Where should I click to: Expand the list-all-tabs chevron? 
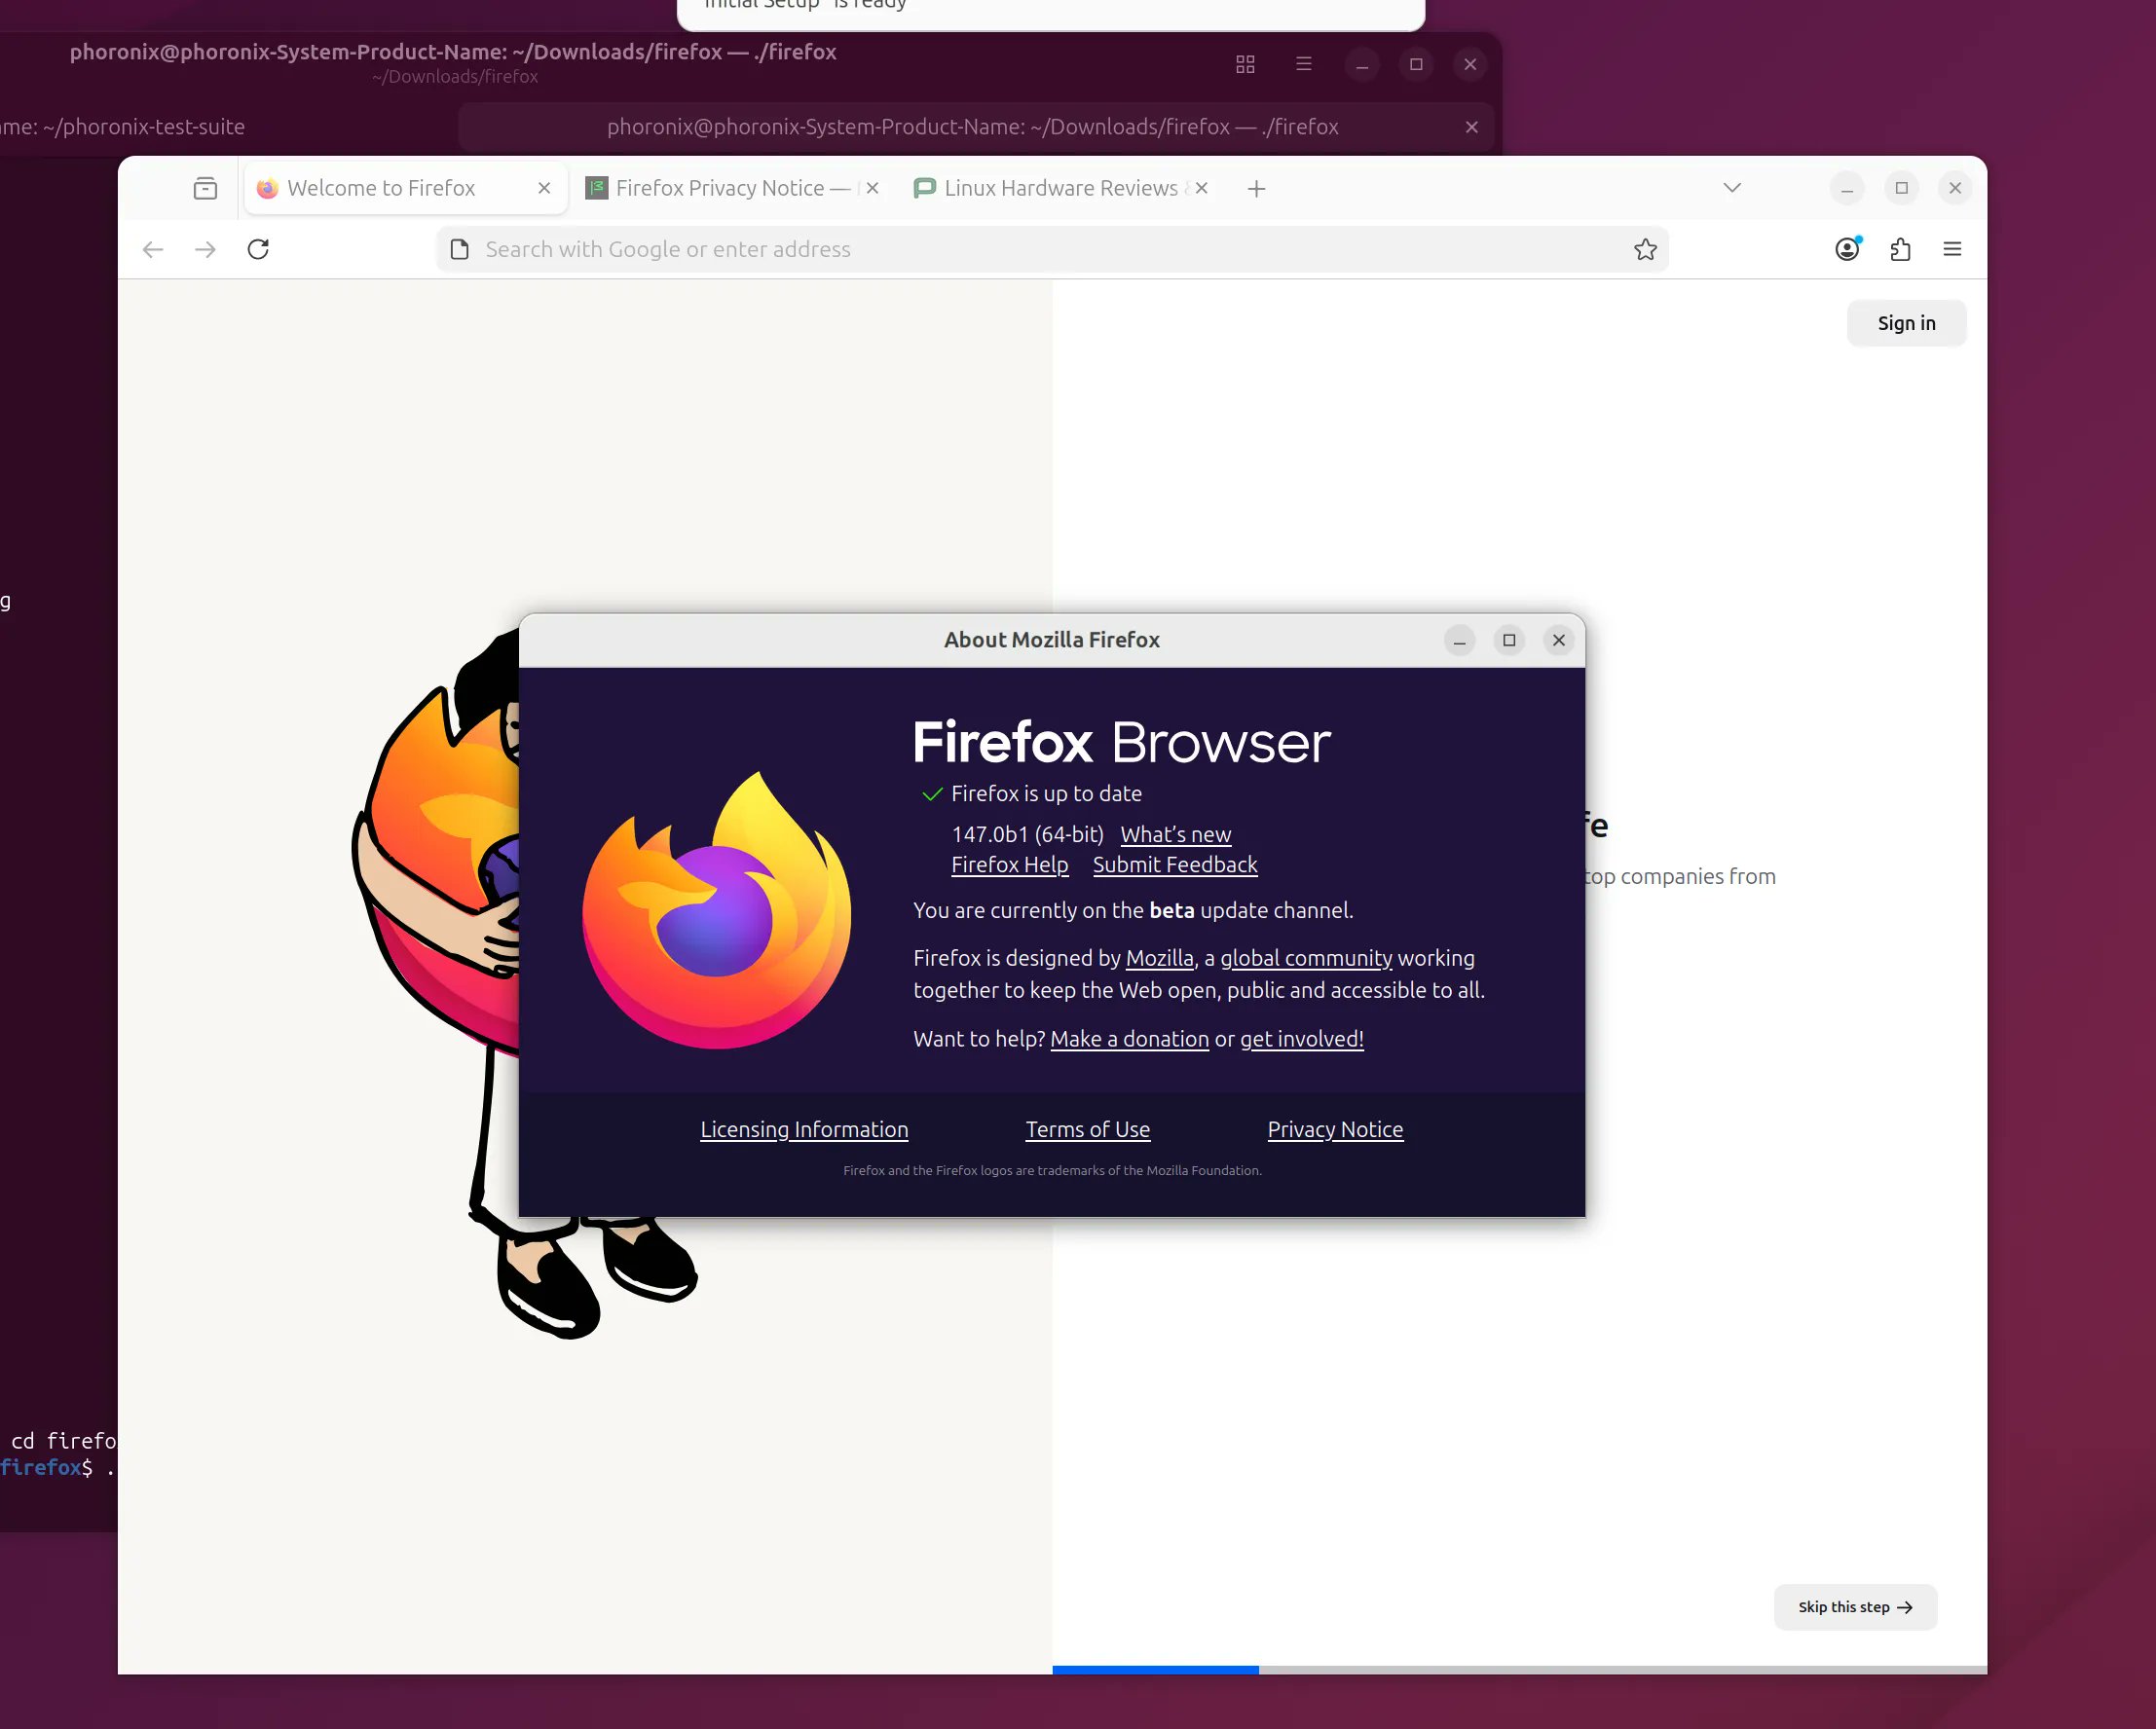click(x=1731, y=187)
